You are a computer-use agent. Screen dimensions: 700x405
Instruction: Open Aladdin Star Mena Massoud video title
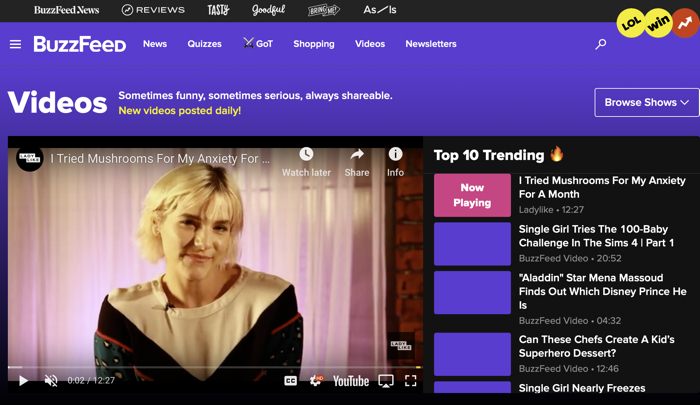coord(602,291)
